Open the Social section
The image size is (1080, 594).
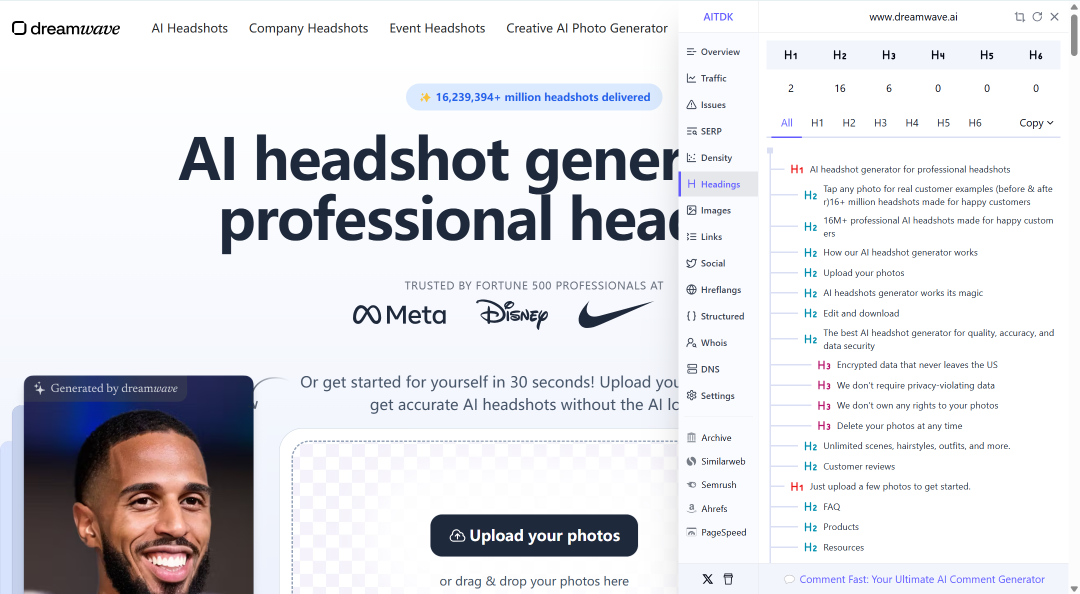(x=706, y=263)
